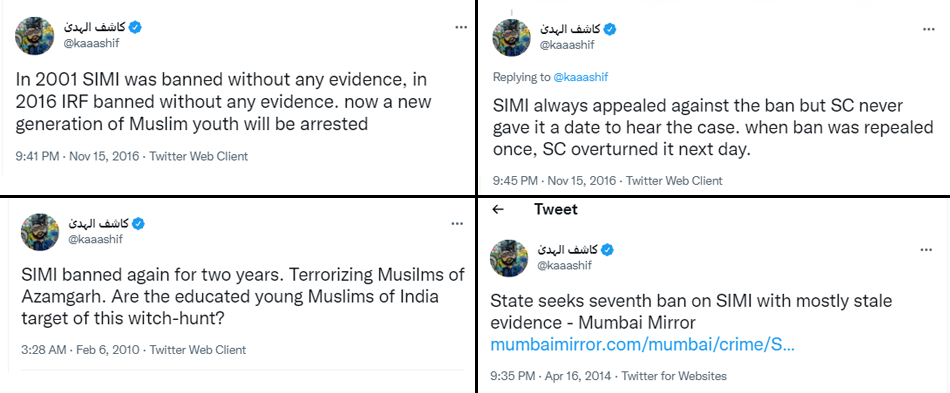Open more options on the Mumbai Mirror tweet
Screen dimensions: 950x393
[926, 249]
